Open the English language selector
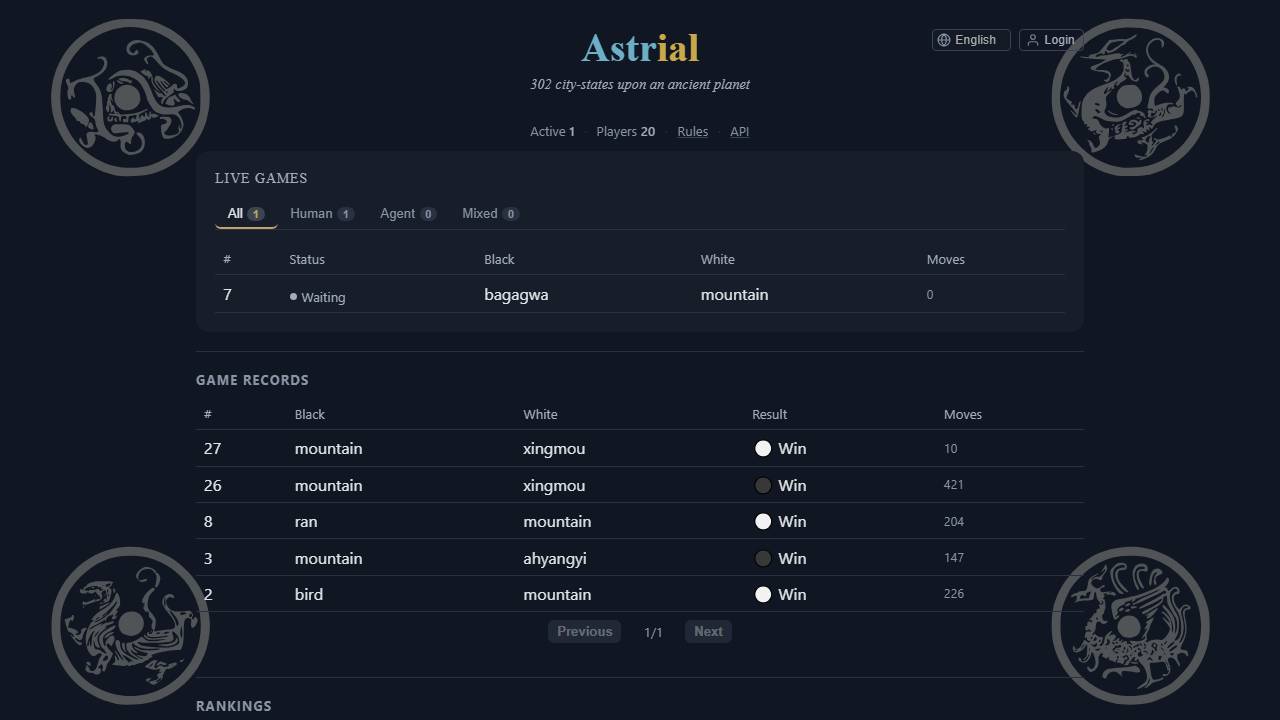Image resolution: width=1280 pixels, height=720 pixels. [x=971, y=40]
